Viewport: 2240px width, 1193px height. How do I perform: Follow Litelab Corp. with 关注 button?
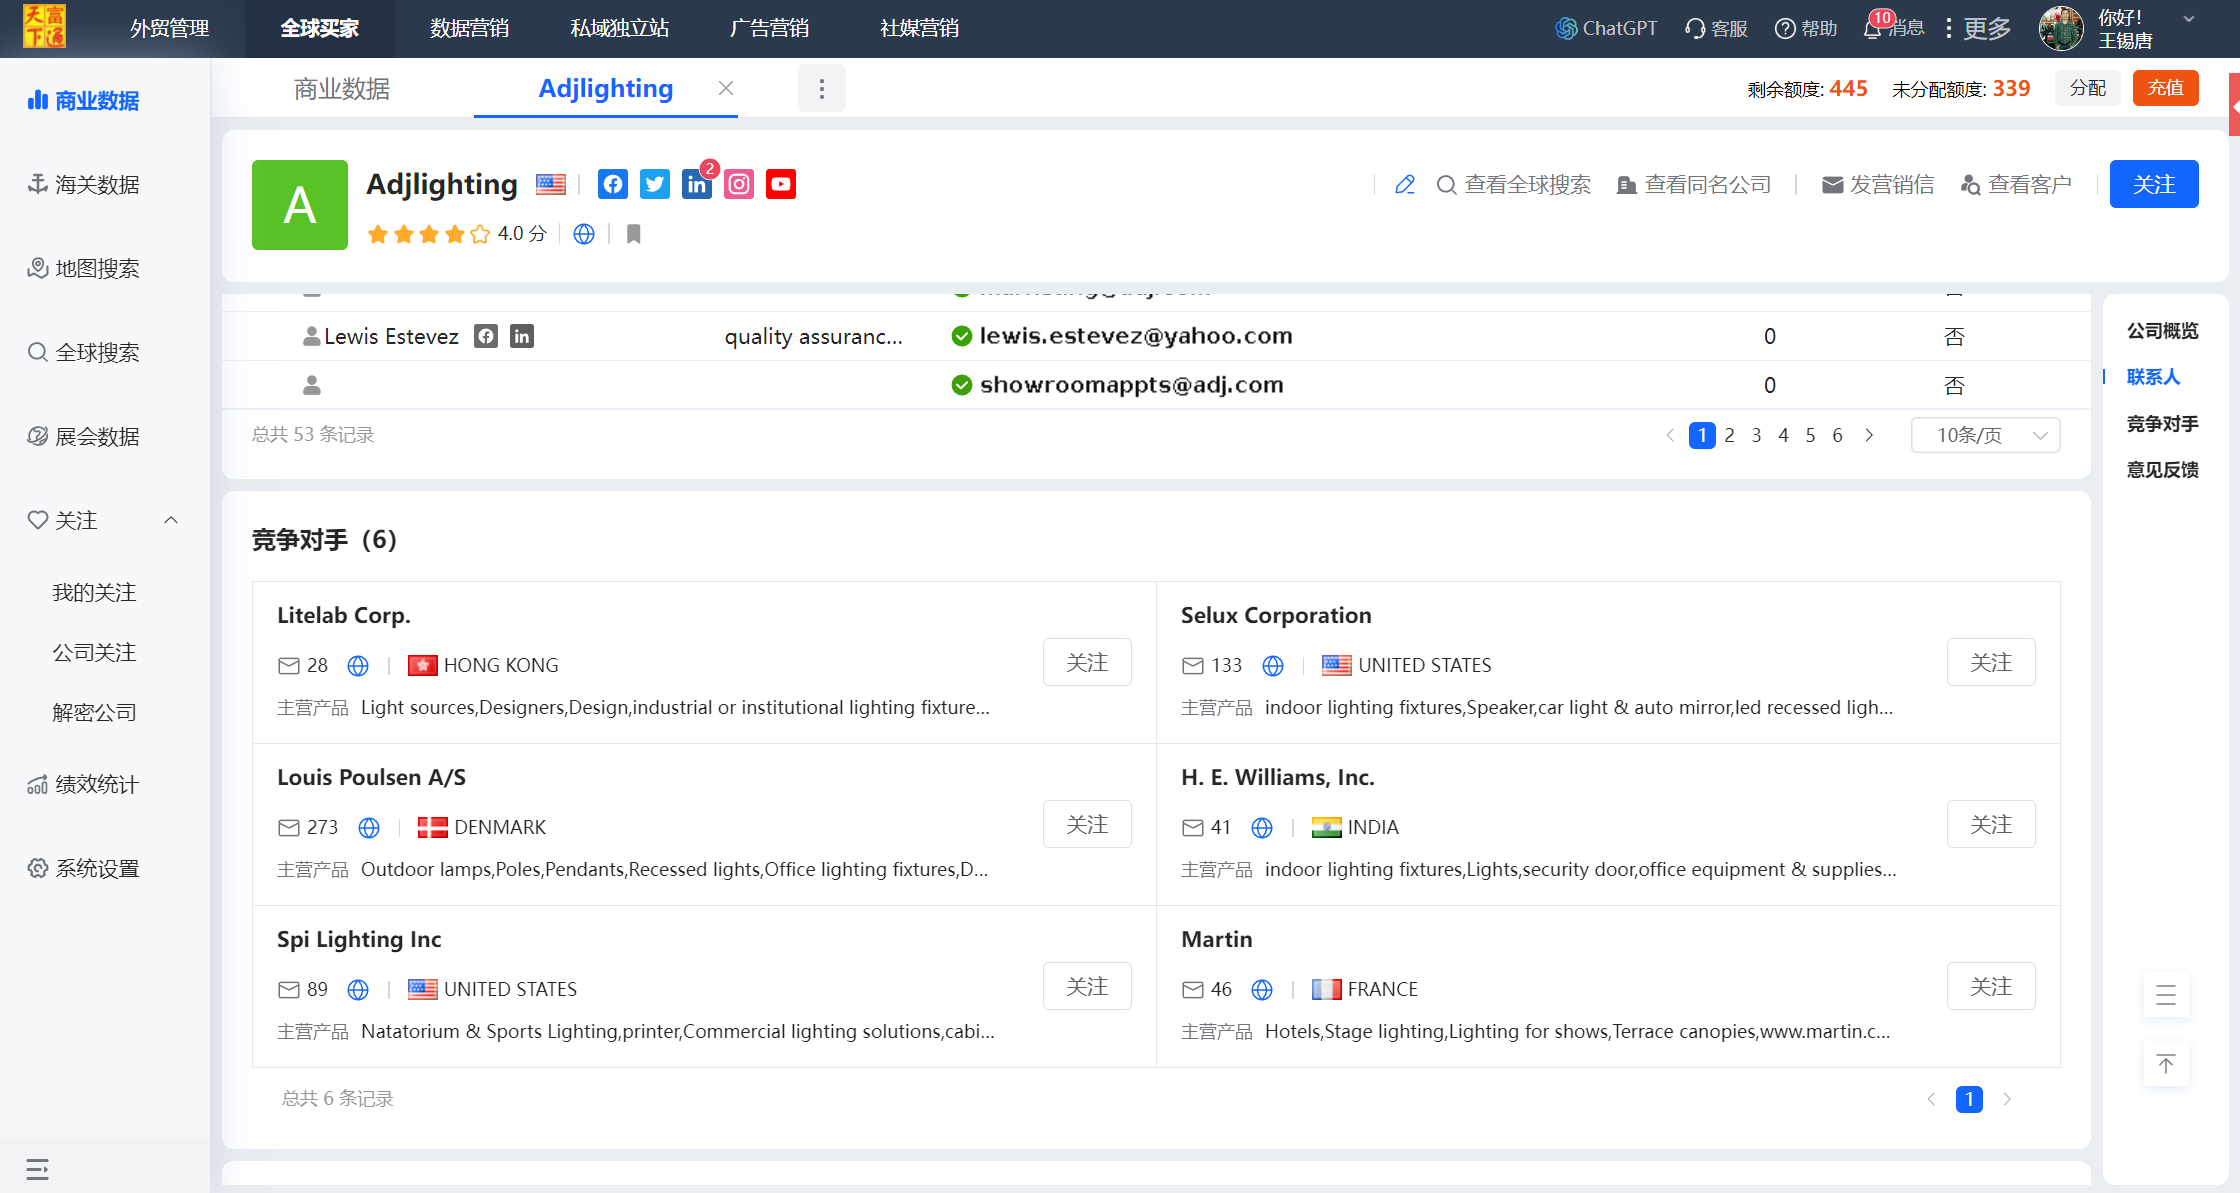click(1087, 662)
